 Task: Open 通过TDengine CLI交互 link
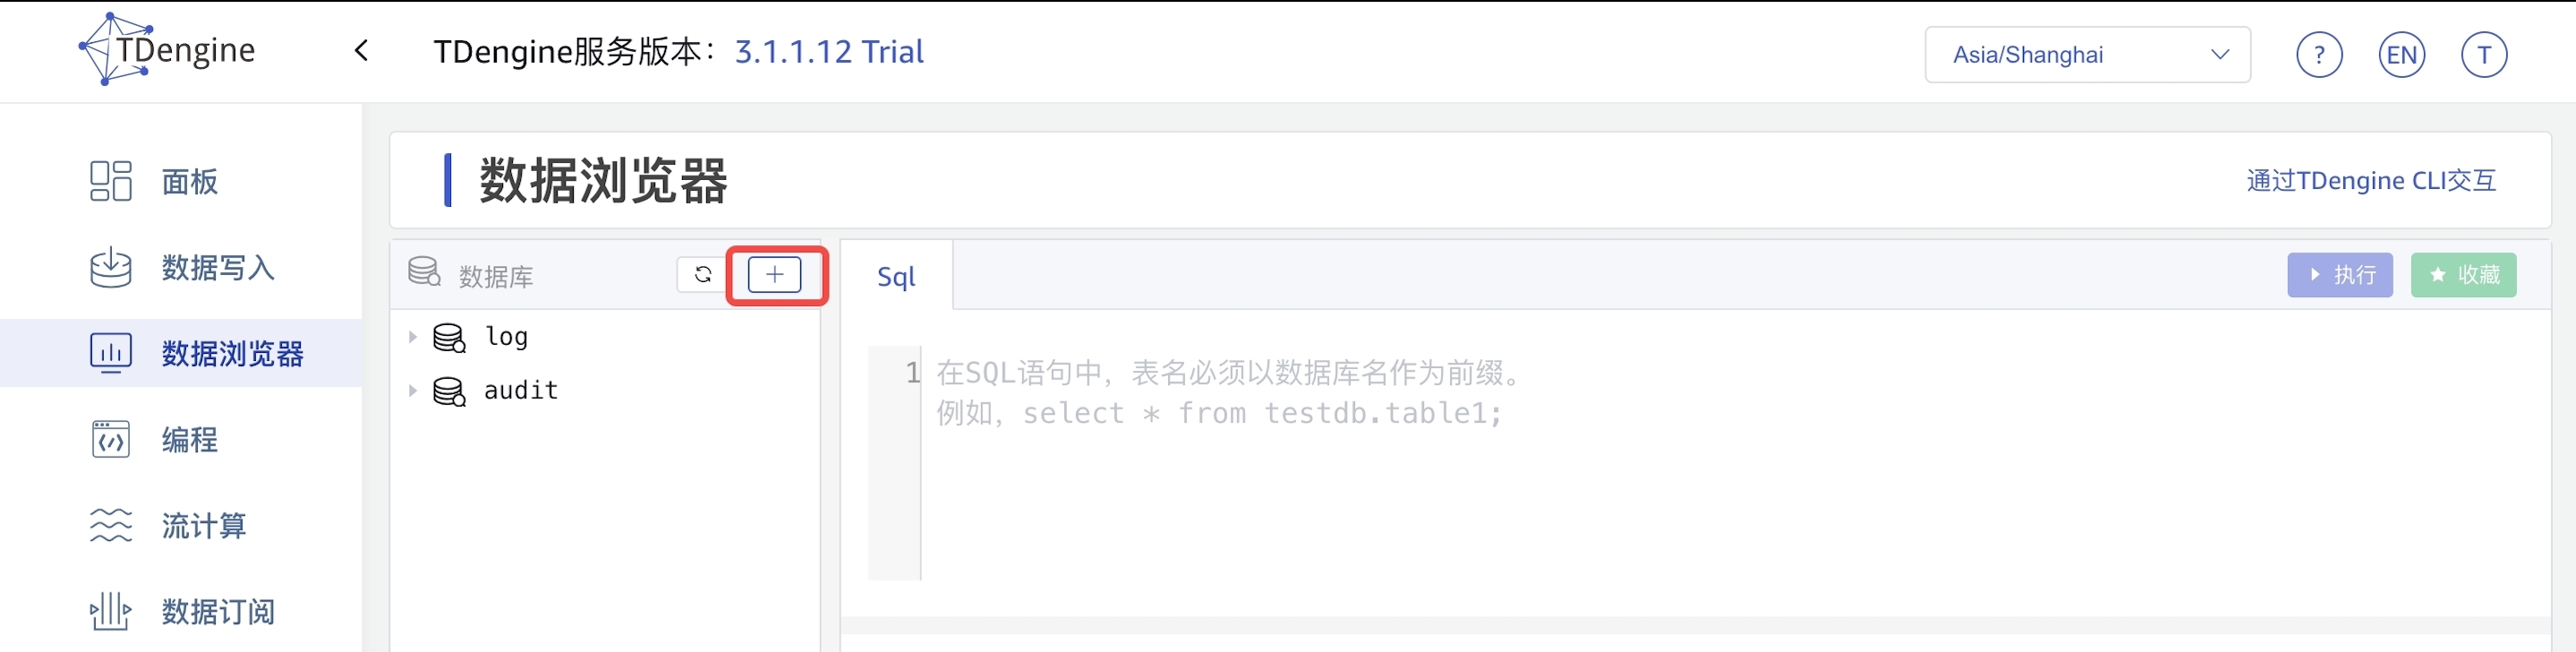[x=2371, y=181]
